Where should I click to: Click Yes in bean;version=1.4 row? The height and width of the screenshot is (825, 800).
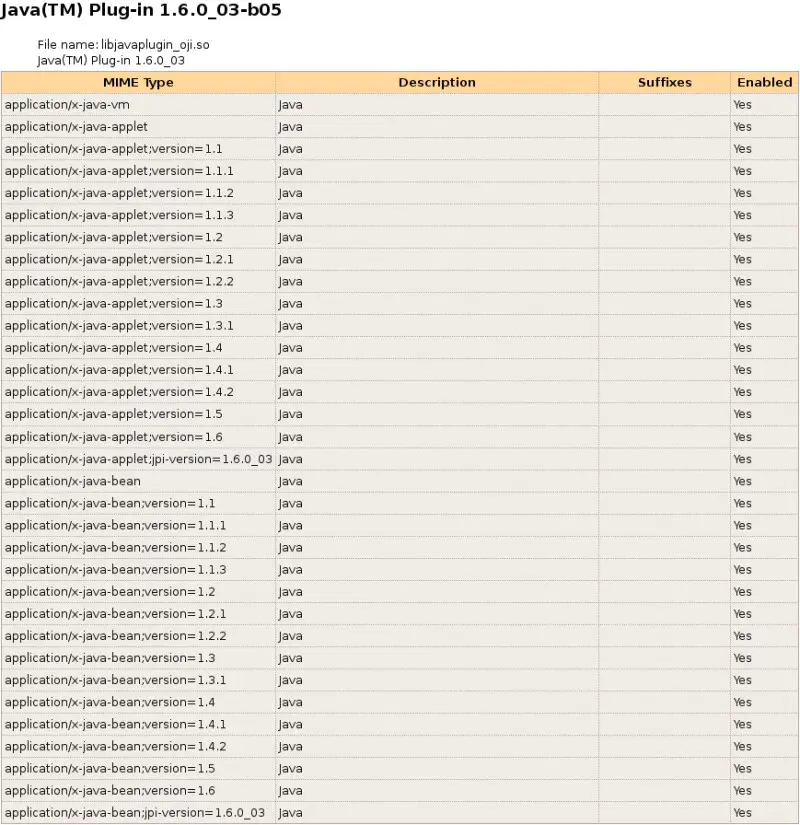pos(743,702)
